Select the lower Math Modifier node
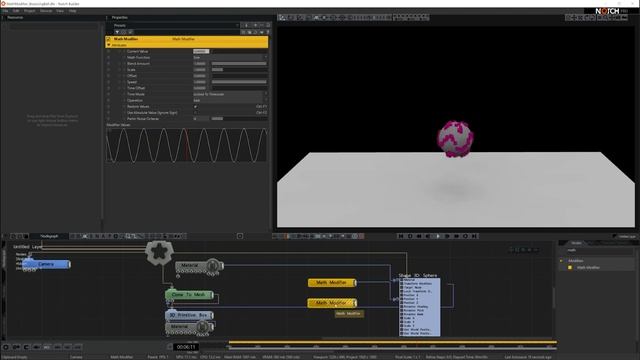The image size is (640, 360). (x=332, y=303)
